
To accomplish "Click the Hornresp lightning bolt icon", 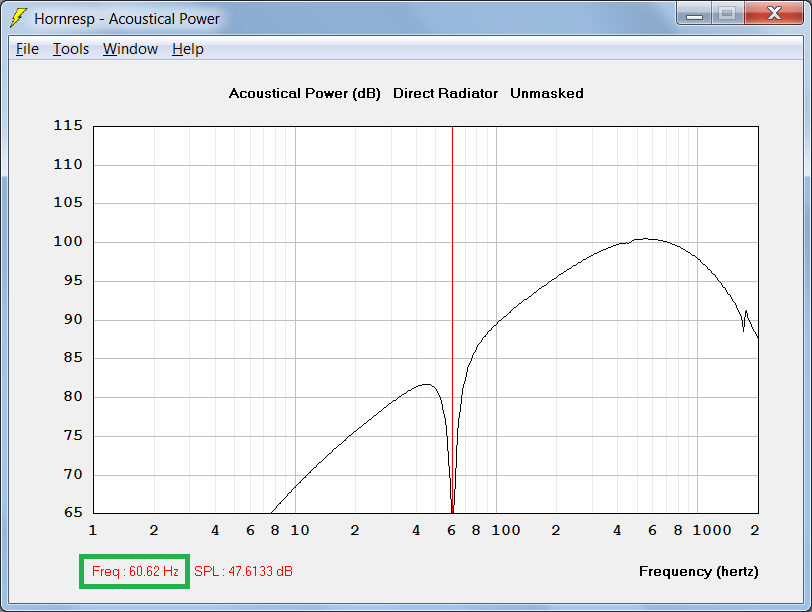I will point(19,18).
